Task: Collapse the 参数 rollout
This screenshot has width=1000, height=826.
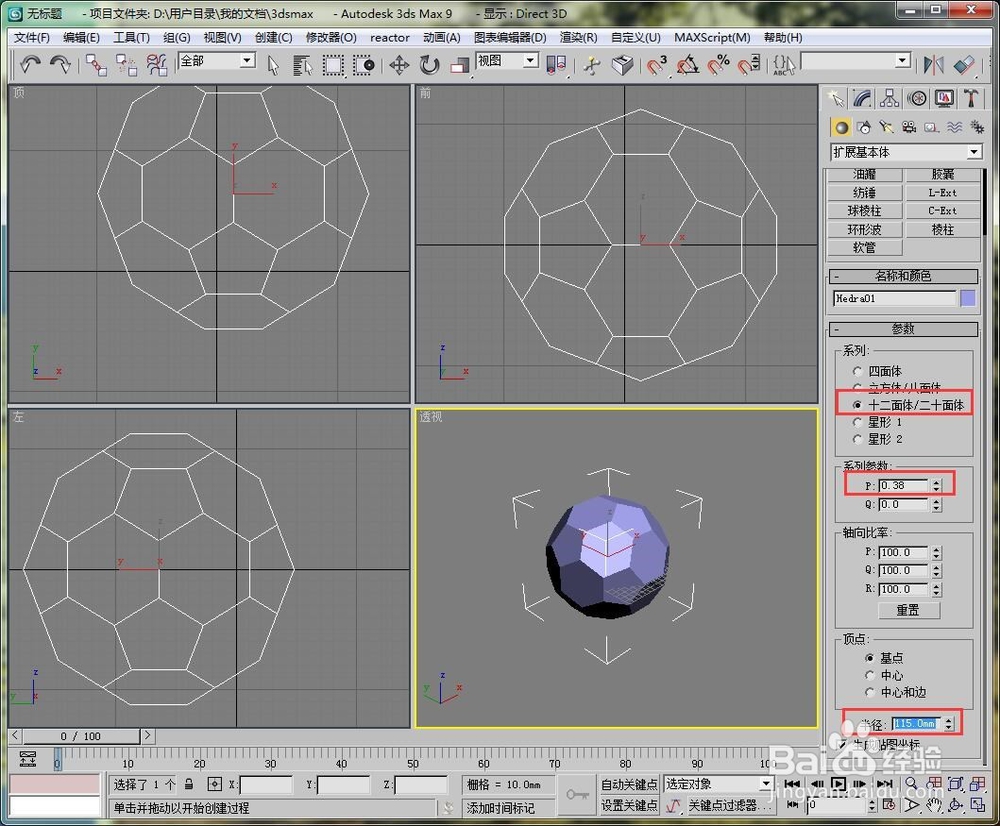Action: 902,329
